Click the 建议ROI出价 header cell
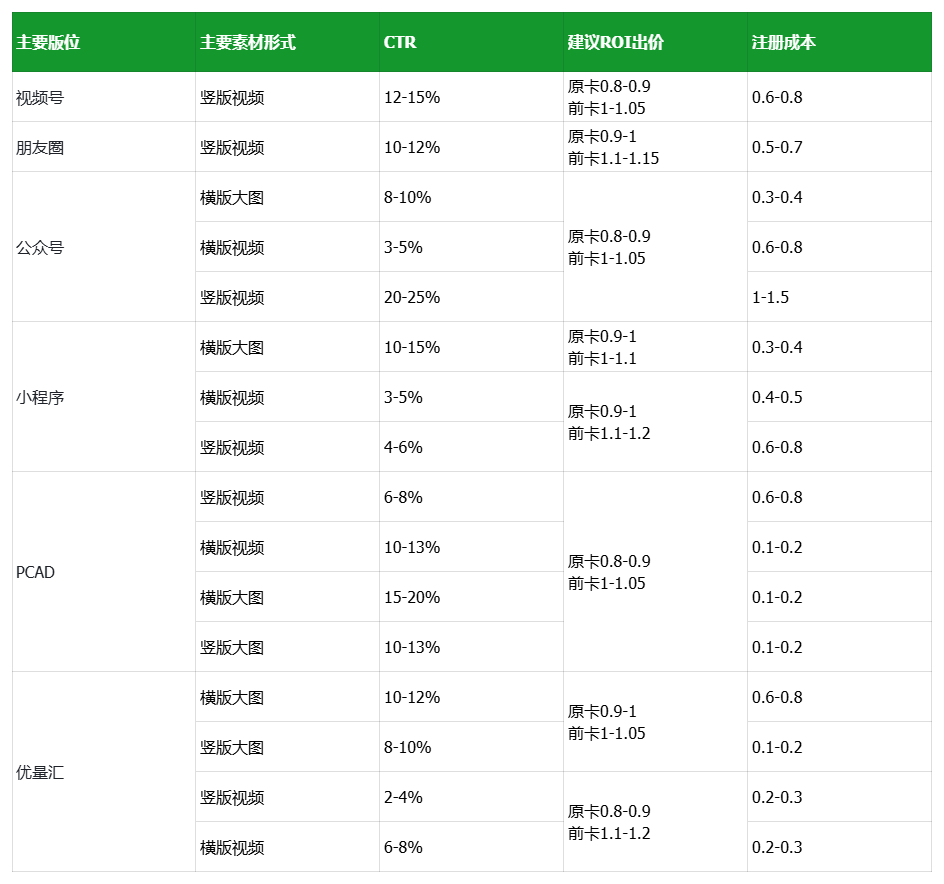The width and height of the screenshot is (944, 884). click(655, 42)
